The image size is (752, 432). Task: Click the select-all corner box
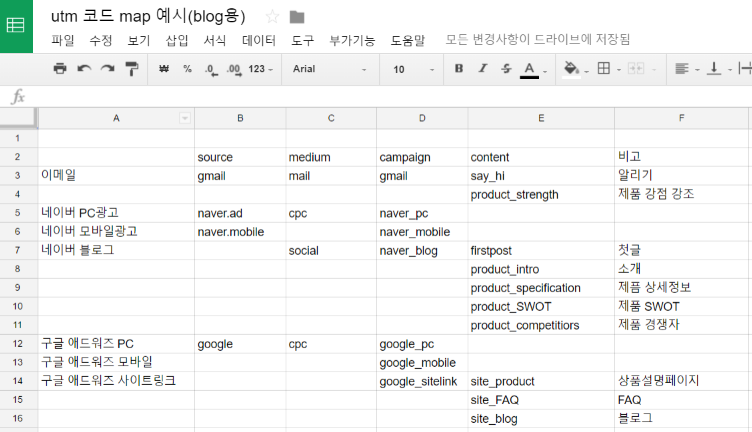pyautogui.click(x=18, y=118)
